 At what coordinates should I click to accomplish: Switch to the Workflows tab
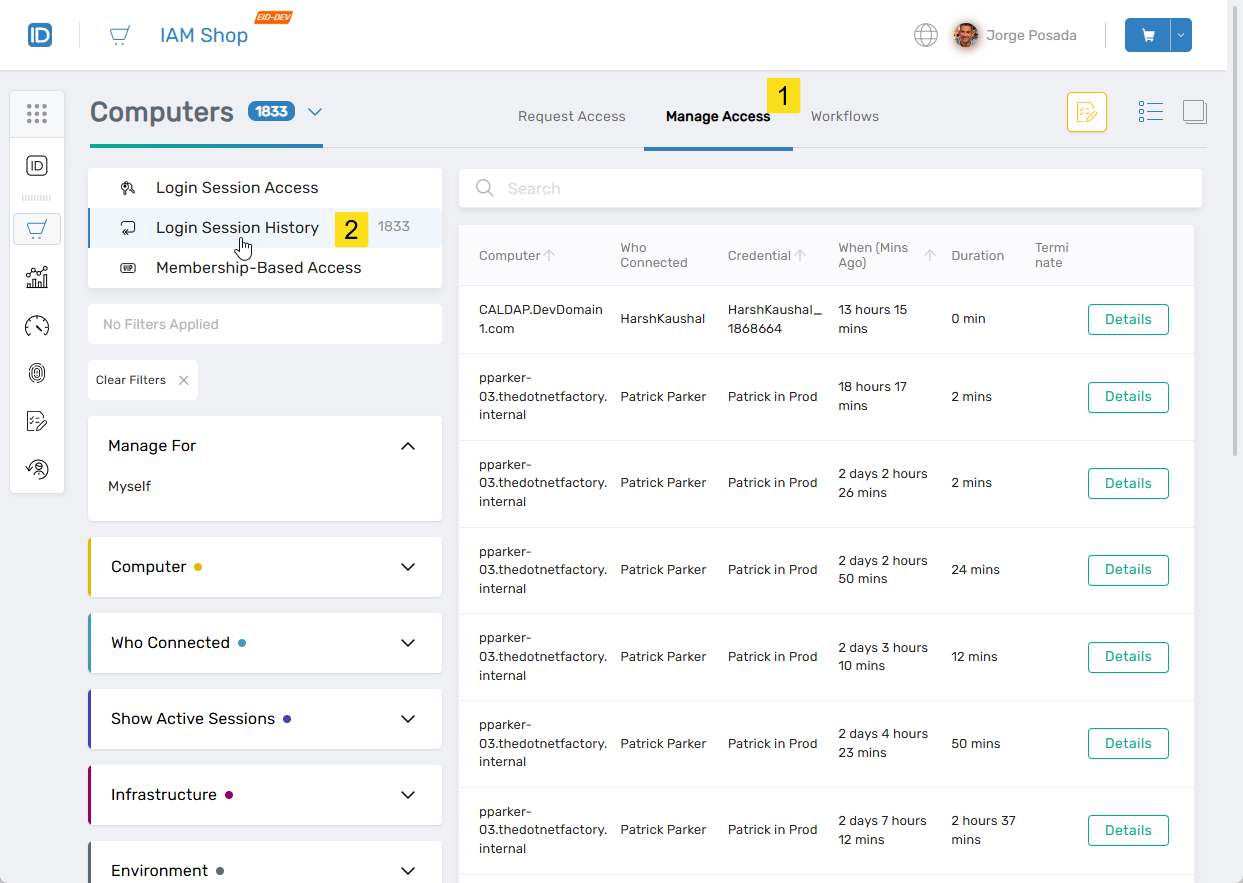tap(844, 117)
